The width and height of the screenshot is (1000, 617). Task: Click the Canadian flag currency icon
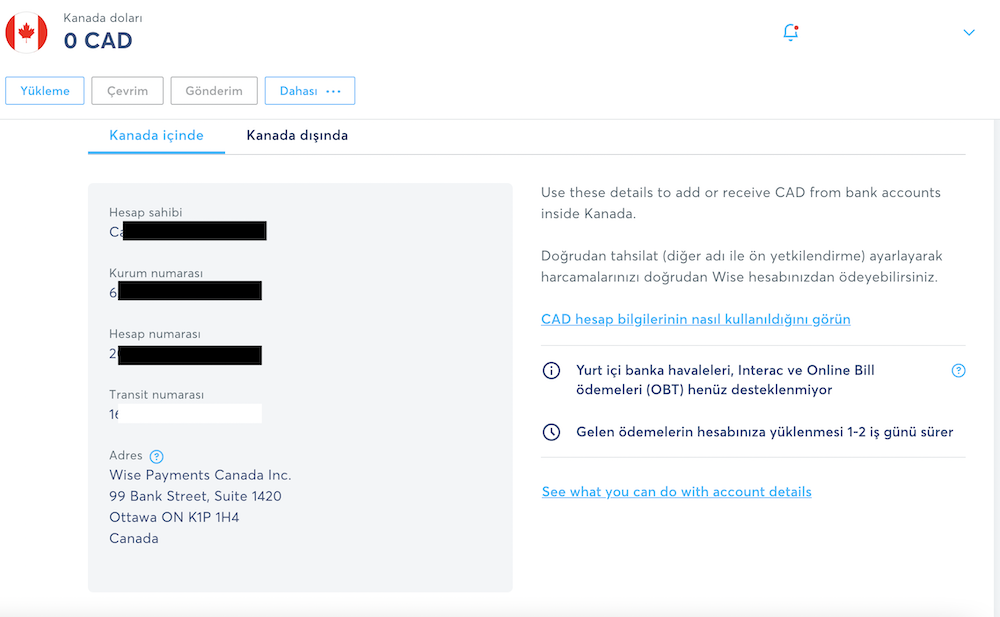pyautogui.click(x=26, y=32)
